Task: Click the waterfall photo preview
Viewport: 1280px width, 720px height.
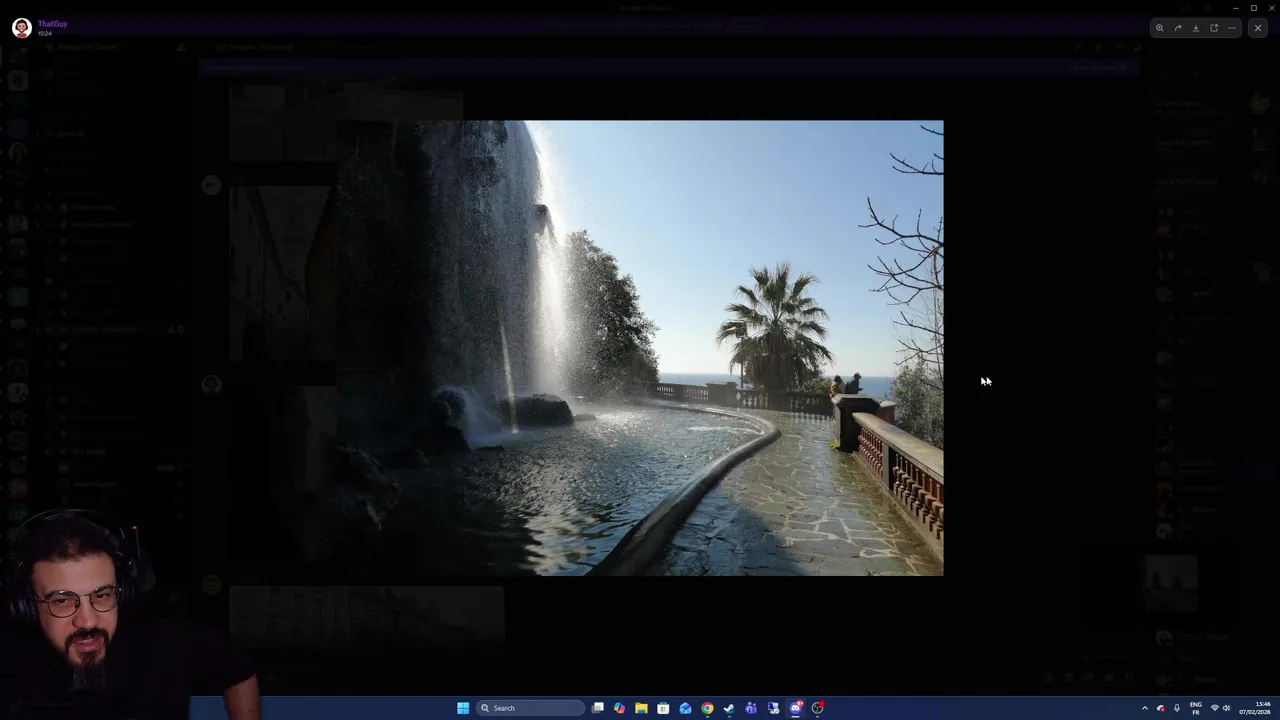Action: point(640,348)
